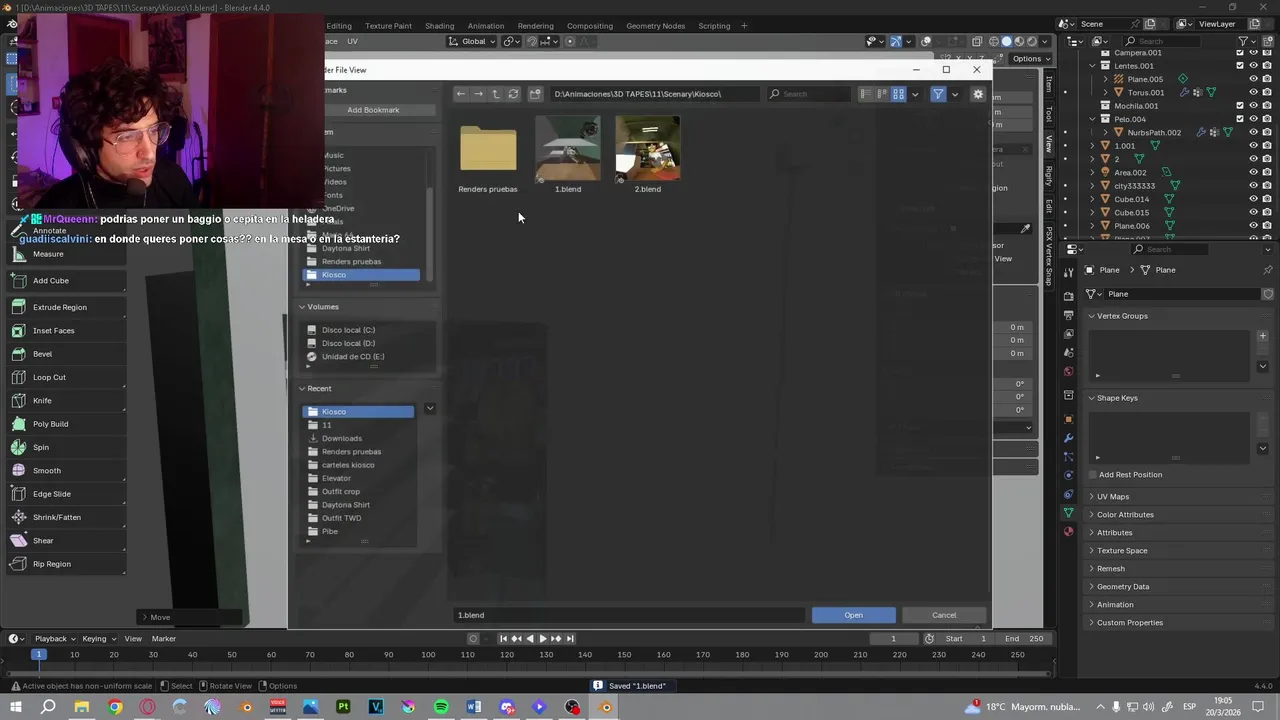The width and height of the screenshot is (1280, 720).
Task: Select the Rip Region tool
Action: 66,564
